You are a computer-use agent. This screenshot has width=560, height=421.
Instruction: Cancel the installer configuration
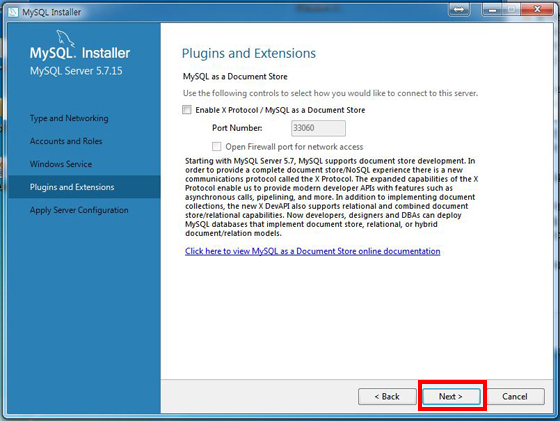pyautogui.click(x=515, y=396)
